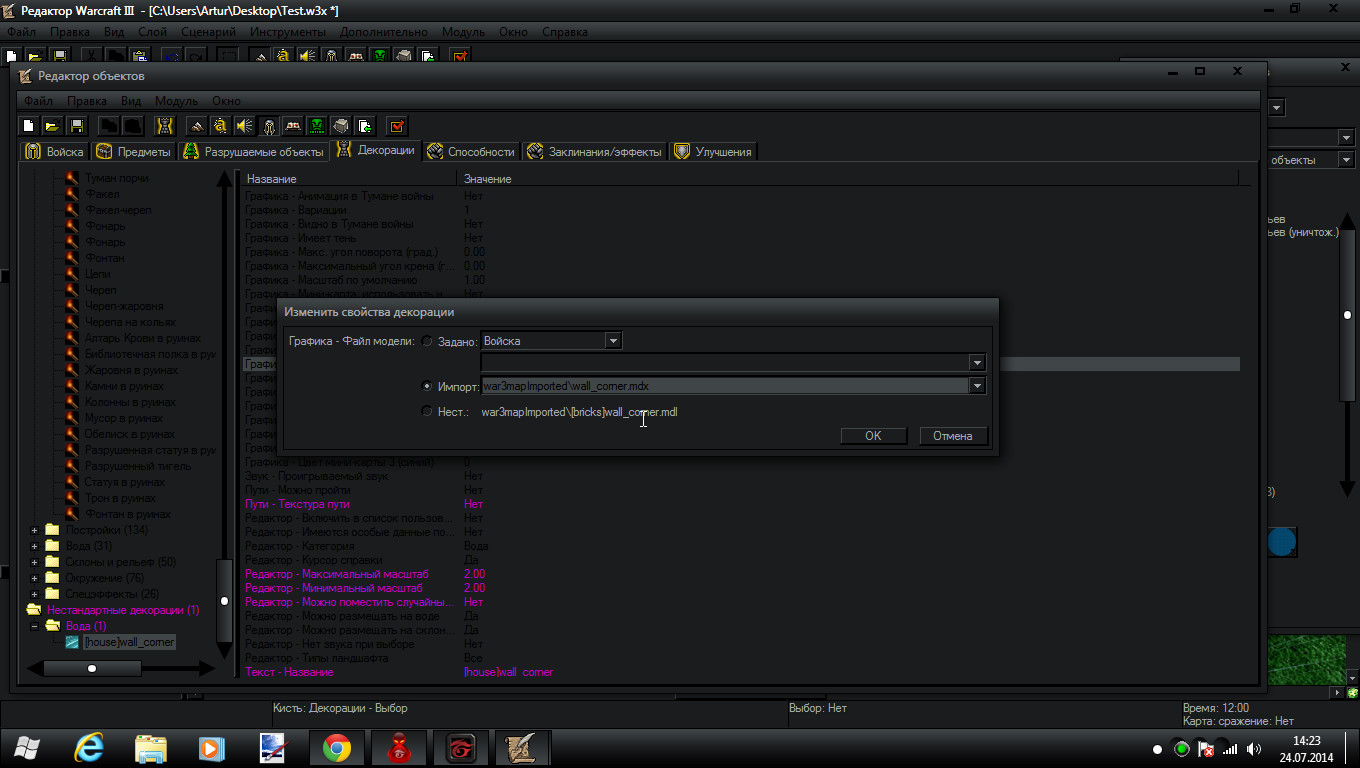Open Internet Explorer from the taskbar

pos(90,748)
